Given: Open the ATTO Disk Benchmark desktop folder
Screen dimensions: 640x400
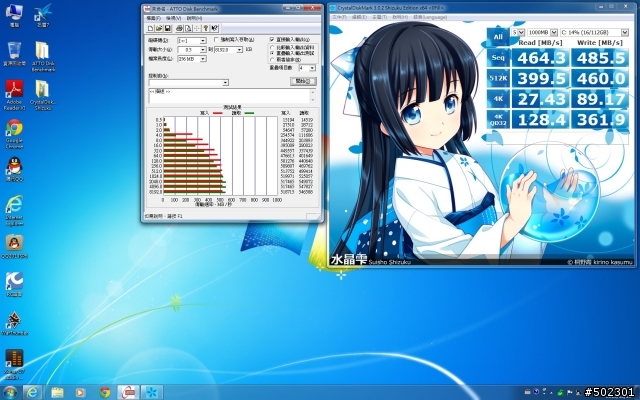Looking at the screenshot, I should 43,56.
